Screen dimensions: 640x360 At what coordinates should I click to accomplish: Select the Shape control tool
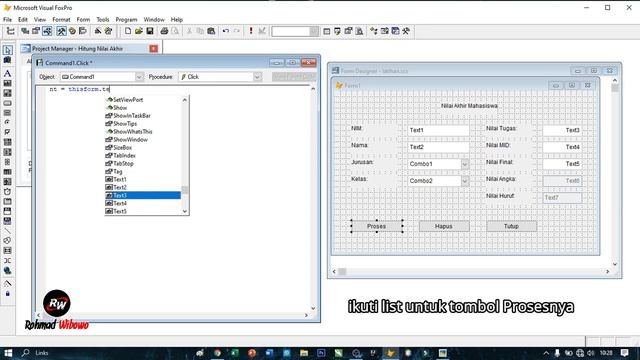click(7, 241)
